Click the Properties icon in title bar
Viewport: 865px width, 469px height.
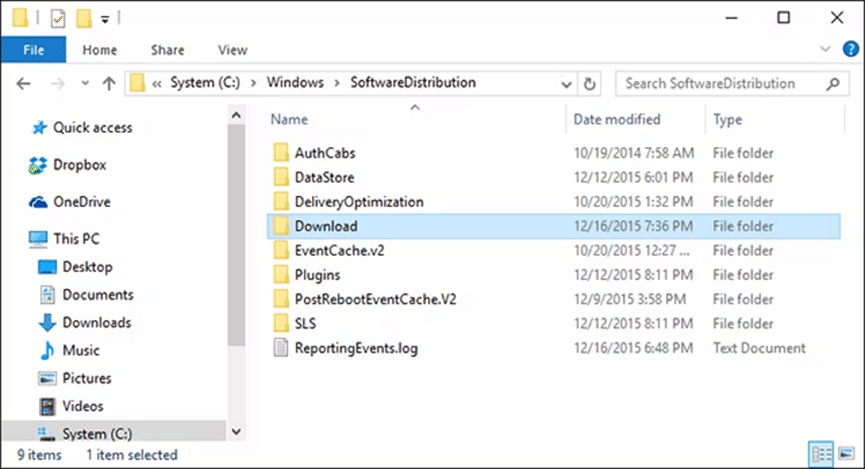(x=58, y=18)
